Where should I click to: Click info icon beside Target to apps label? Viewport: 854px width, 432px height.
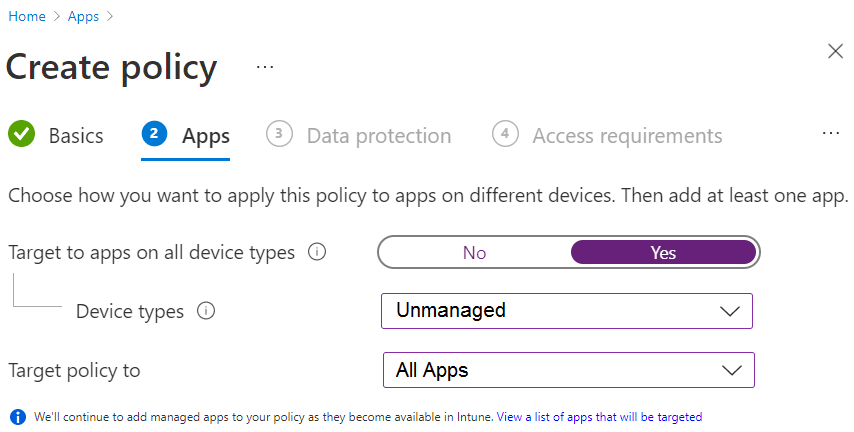point(317,253)
